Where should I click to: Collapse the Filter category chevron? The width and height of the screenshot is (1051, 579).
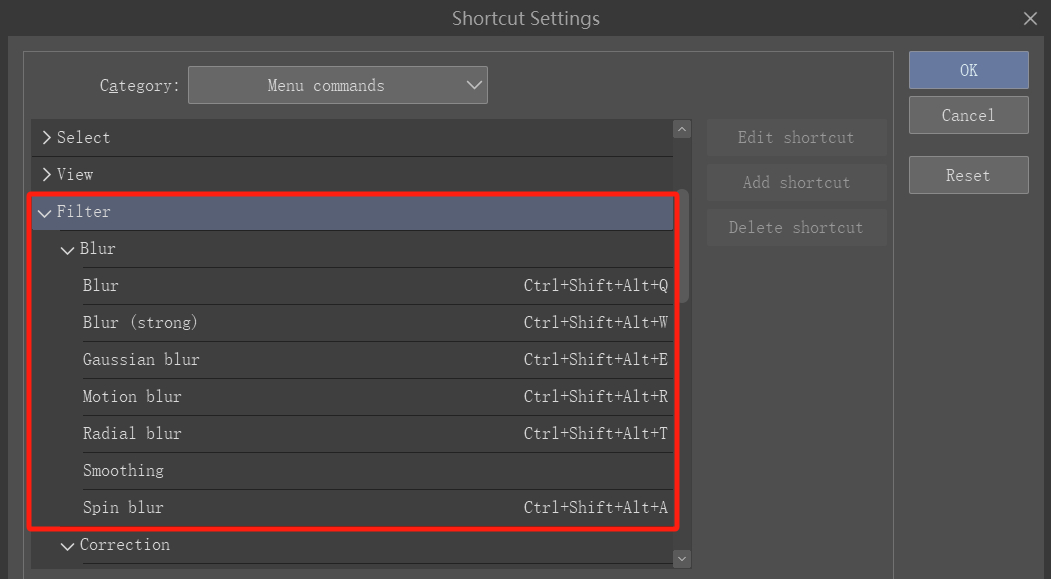tap(44, 212)
